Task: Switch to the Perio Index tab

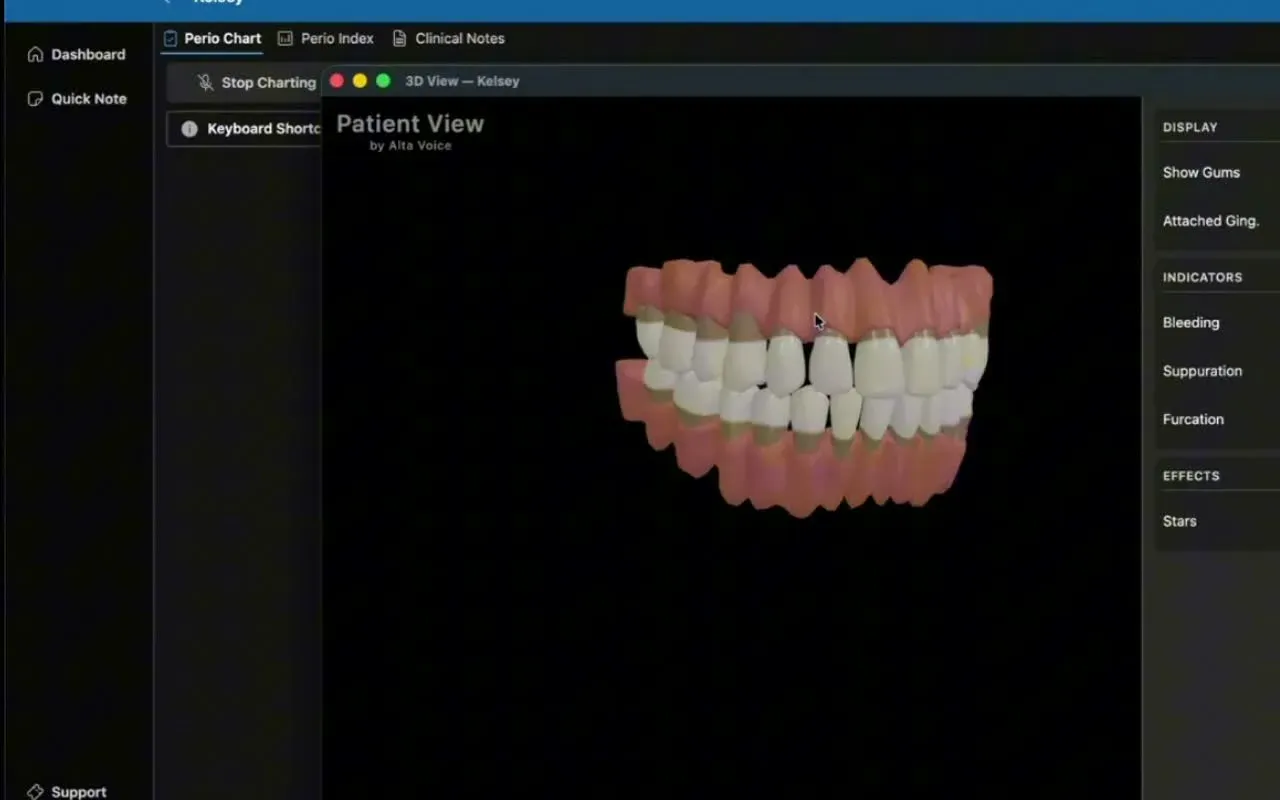Action: tap(325, 39)
